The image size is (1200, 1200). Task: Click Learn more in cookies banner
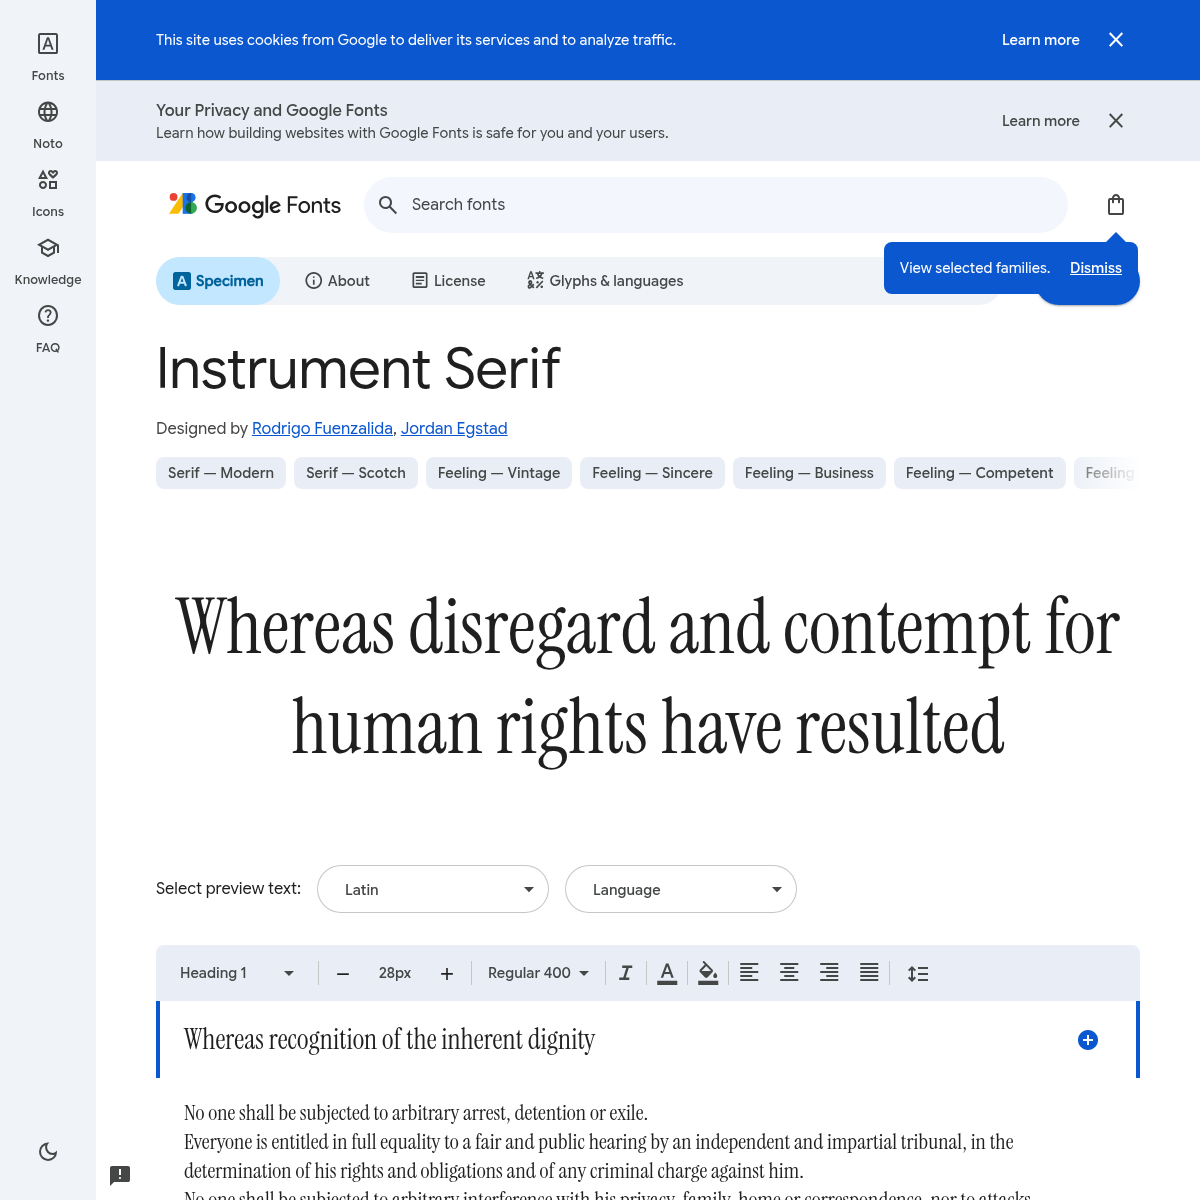[1041, 40]
